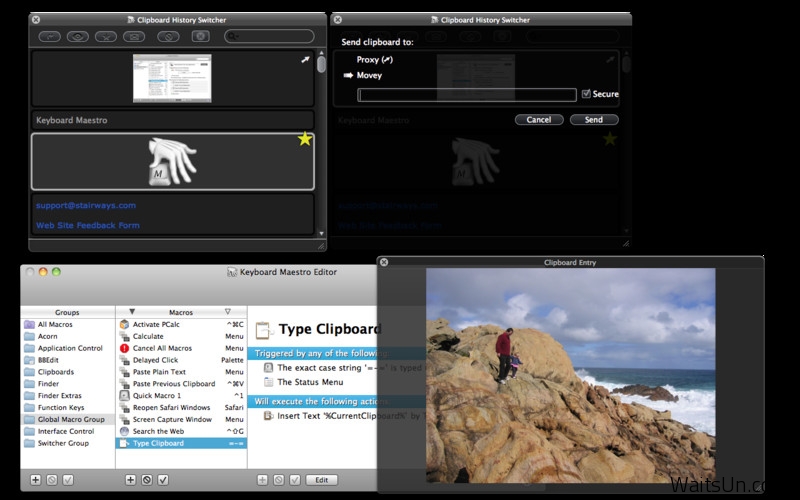Click the hollow sort triangle in Macros header

coord(228,311)
